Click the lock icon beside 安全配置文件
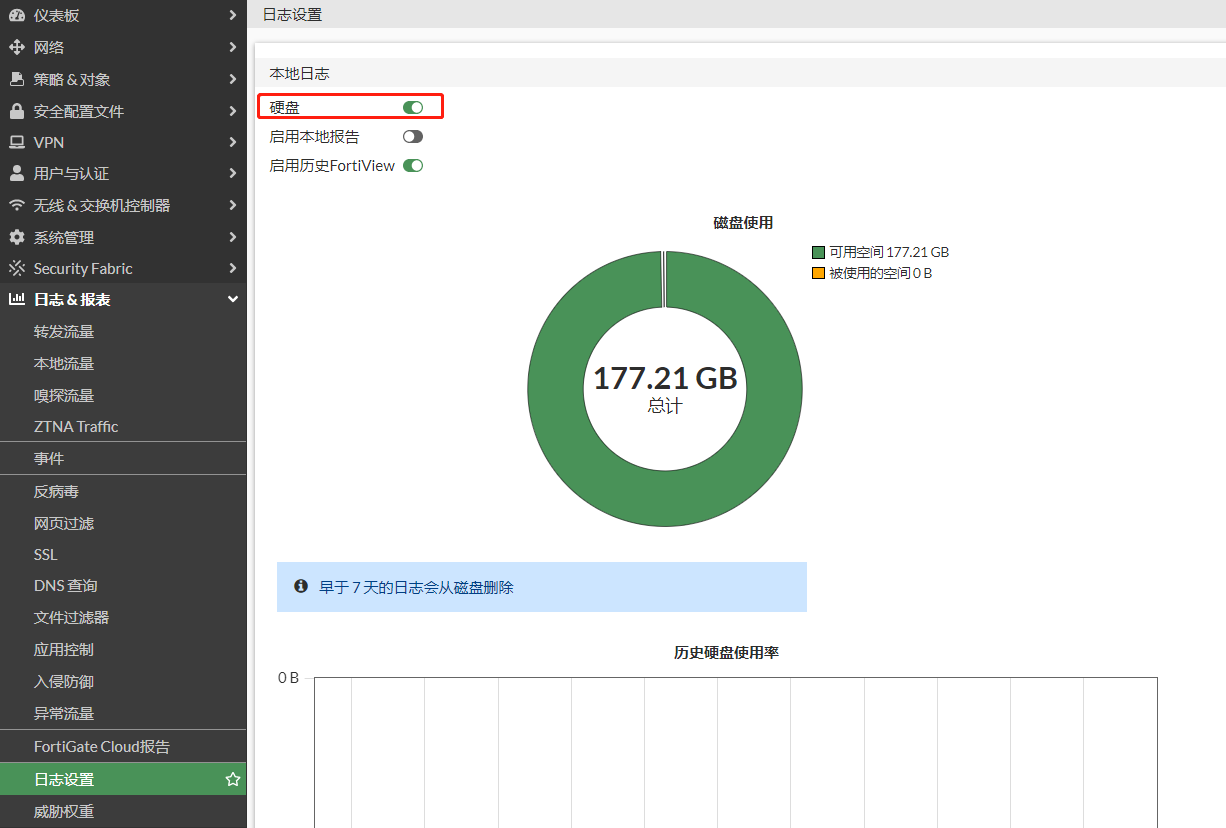The image size is (1226, 828). (16, 111)
